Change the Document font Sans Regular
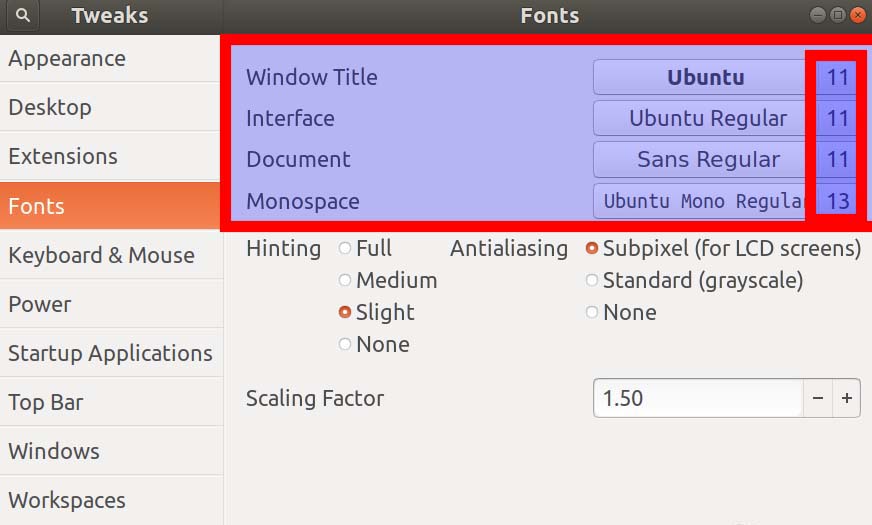872x525 pixels. [x=704, y=159]
